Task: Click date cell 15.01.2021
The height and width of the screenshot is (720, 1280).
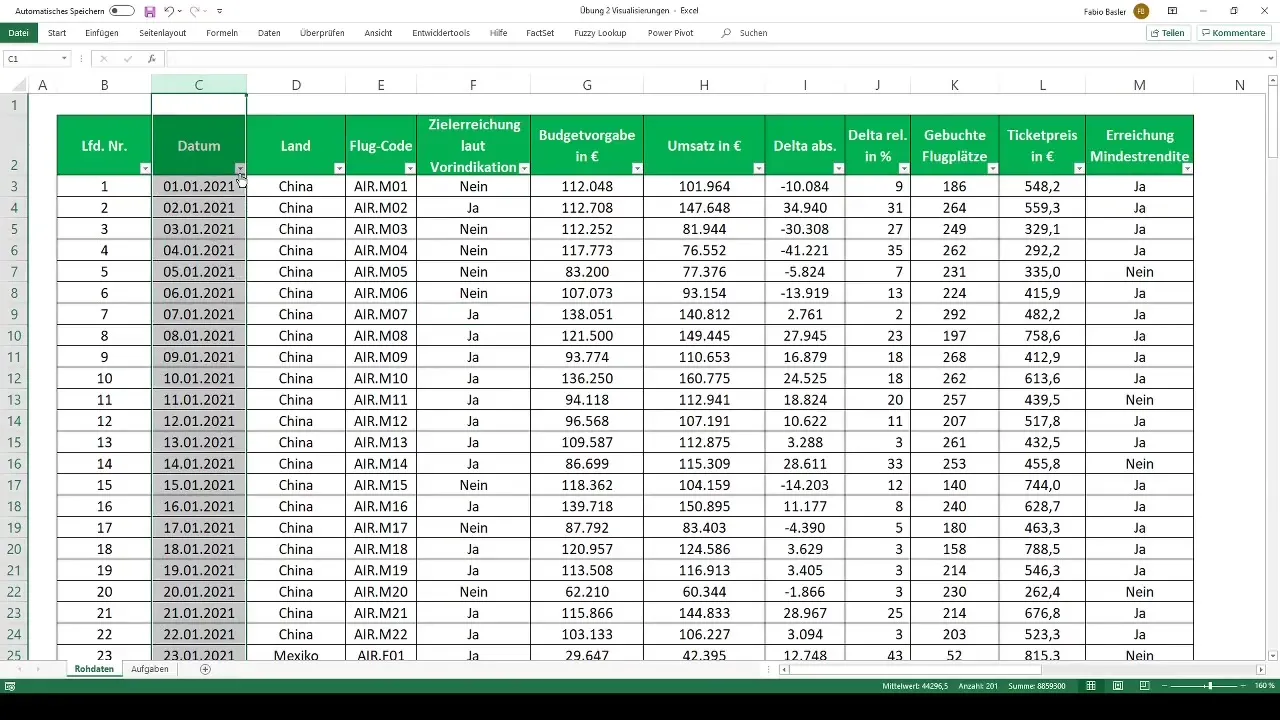Action: pos(199,485)
